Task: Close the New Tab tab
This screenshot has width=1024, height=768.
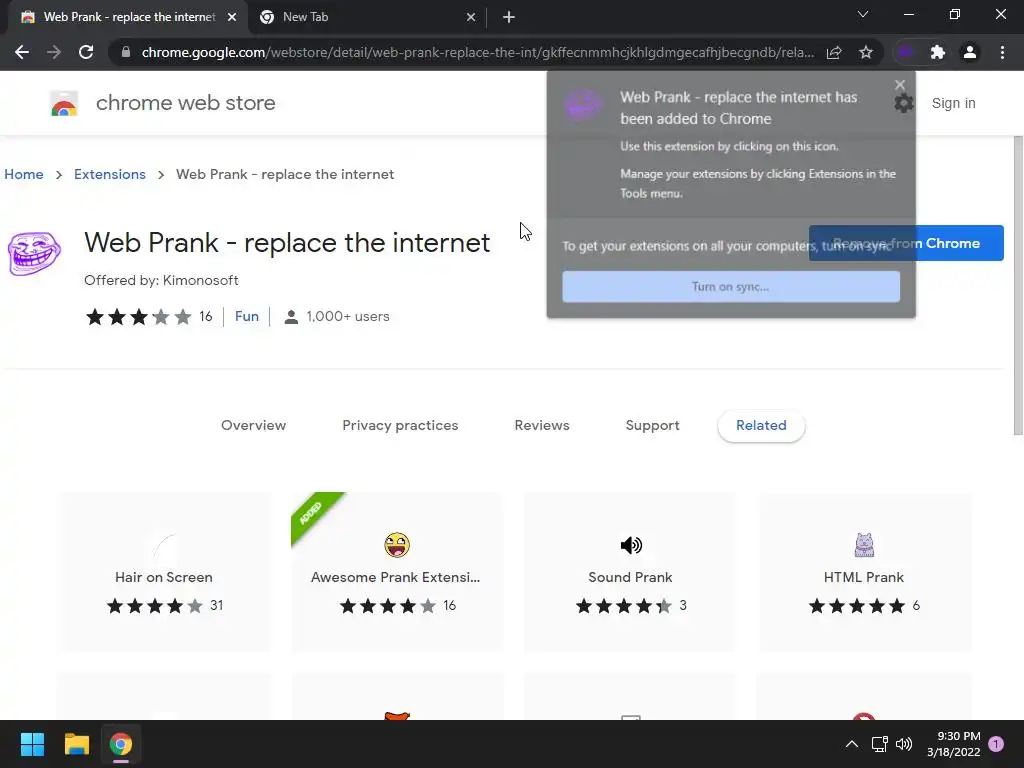Action: (x=471, y=18)
